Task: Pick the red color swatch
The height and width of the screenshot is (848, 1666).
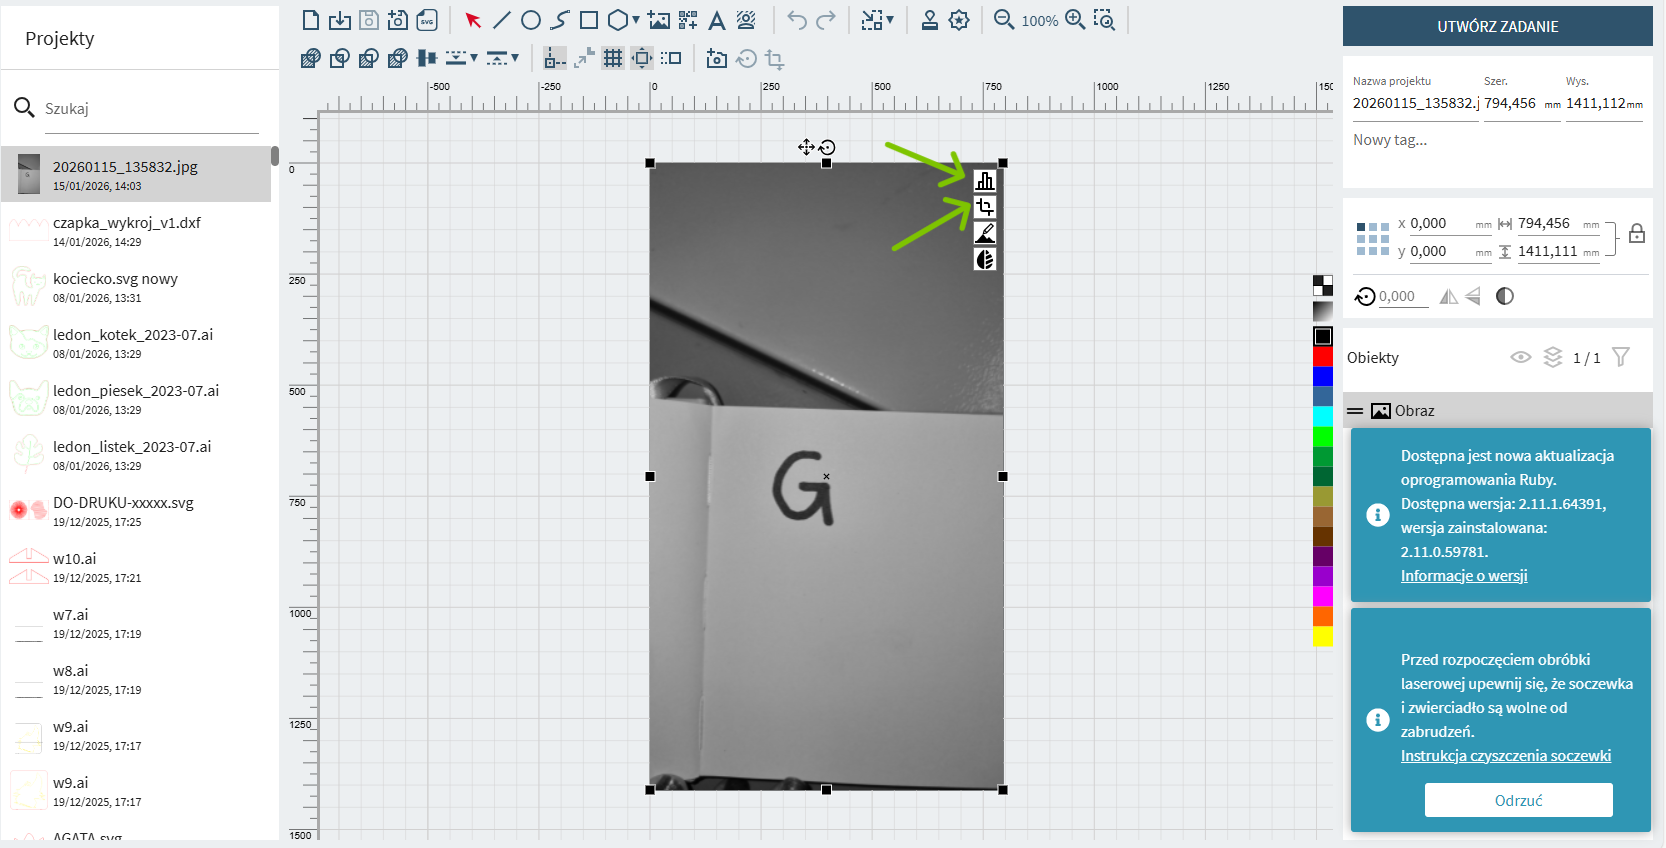Action: pyautogui.click(x=1323, y=357)
